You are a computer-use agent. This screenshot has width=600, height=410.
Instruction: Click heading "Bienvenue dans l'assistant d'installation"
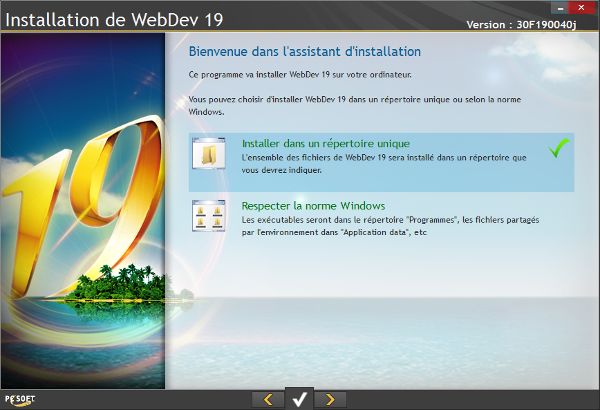point(305,51)
